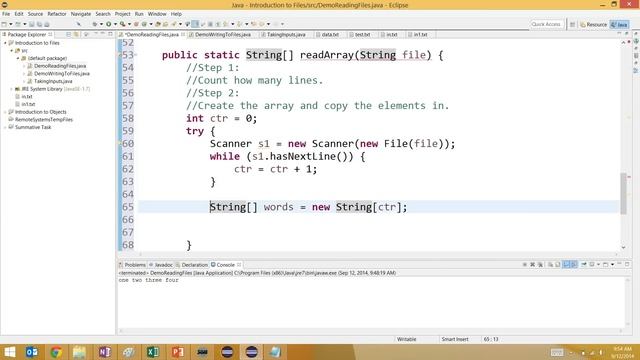
Task: Open the Run dropdown arrow
Action: point(115,24)
